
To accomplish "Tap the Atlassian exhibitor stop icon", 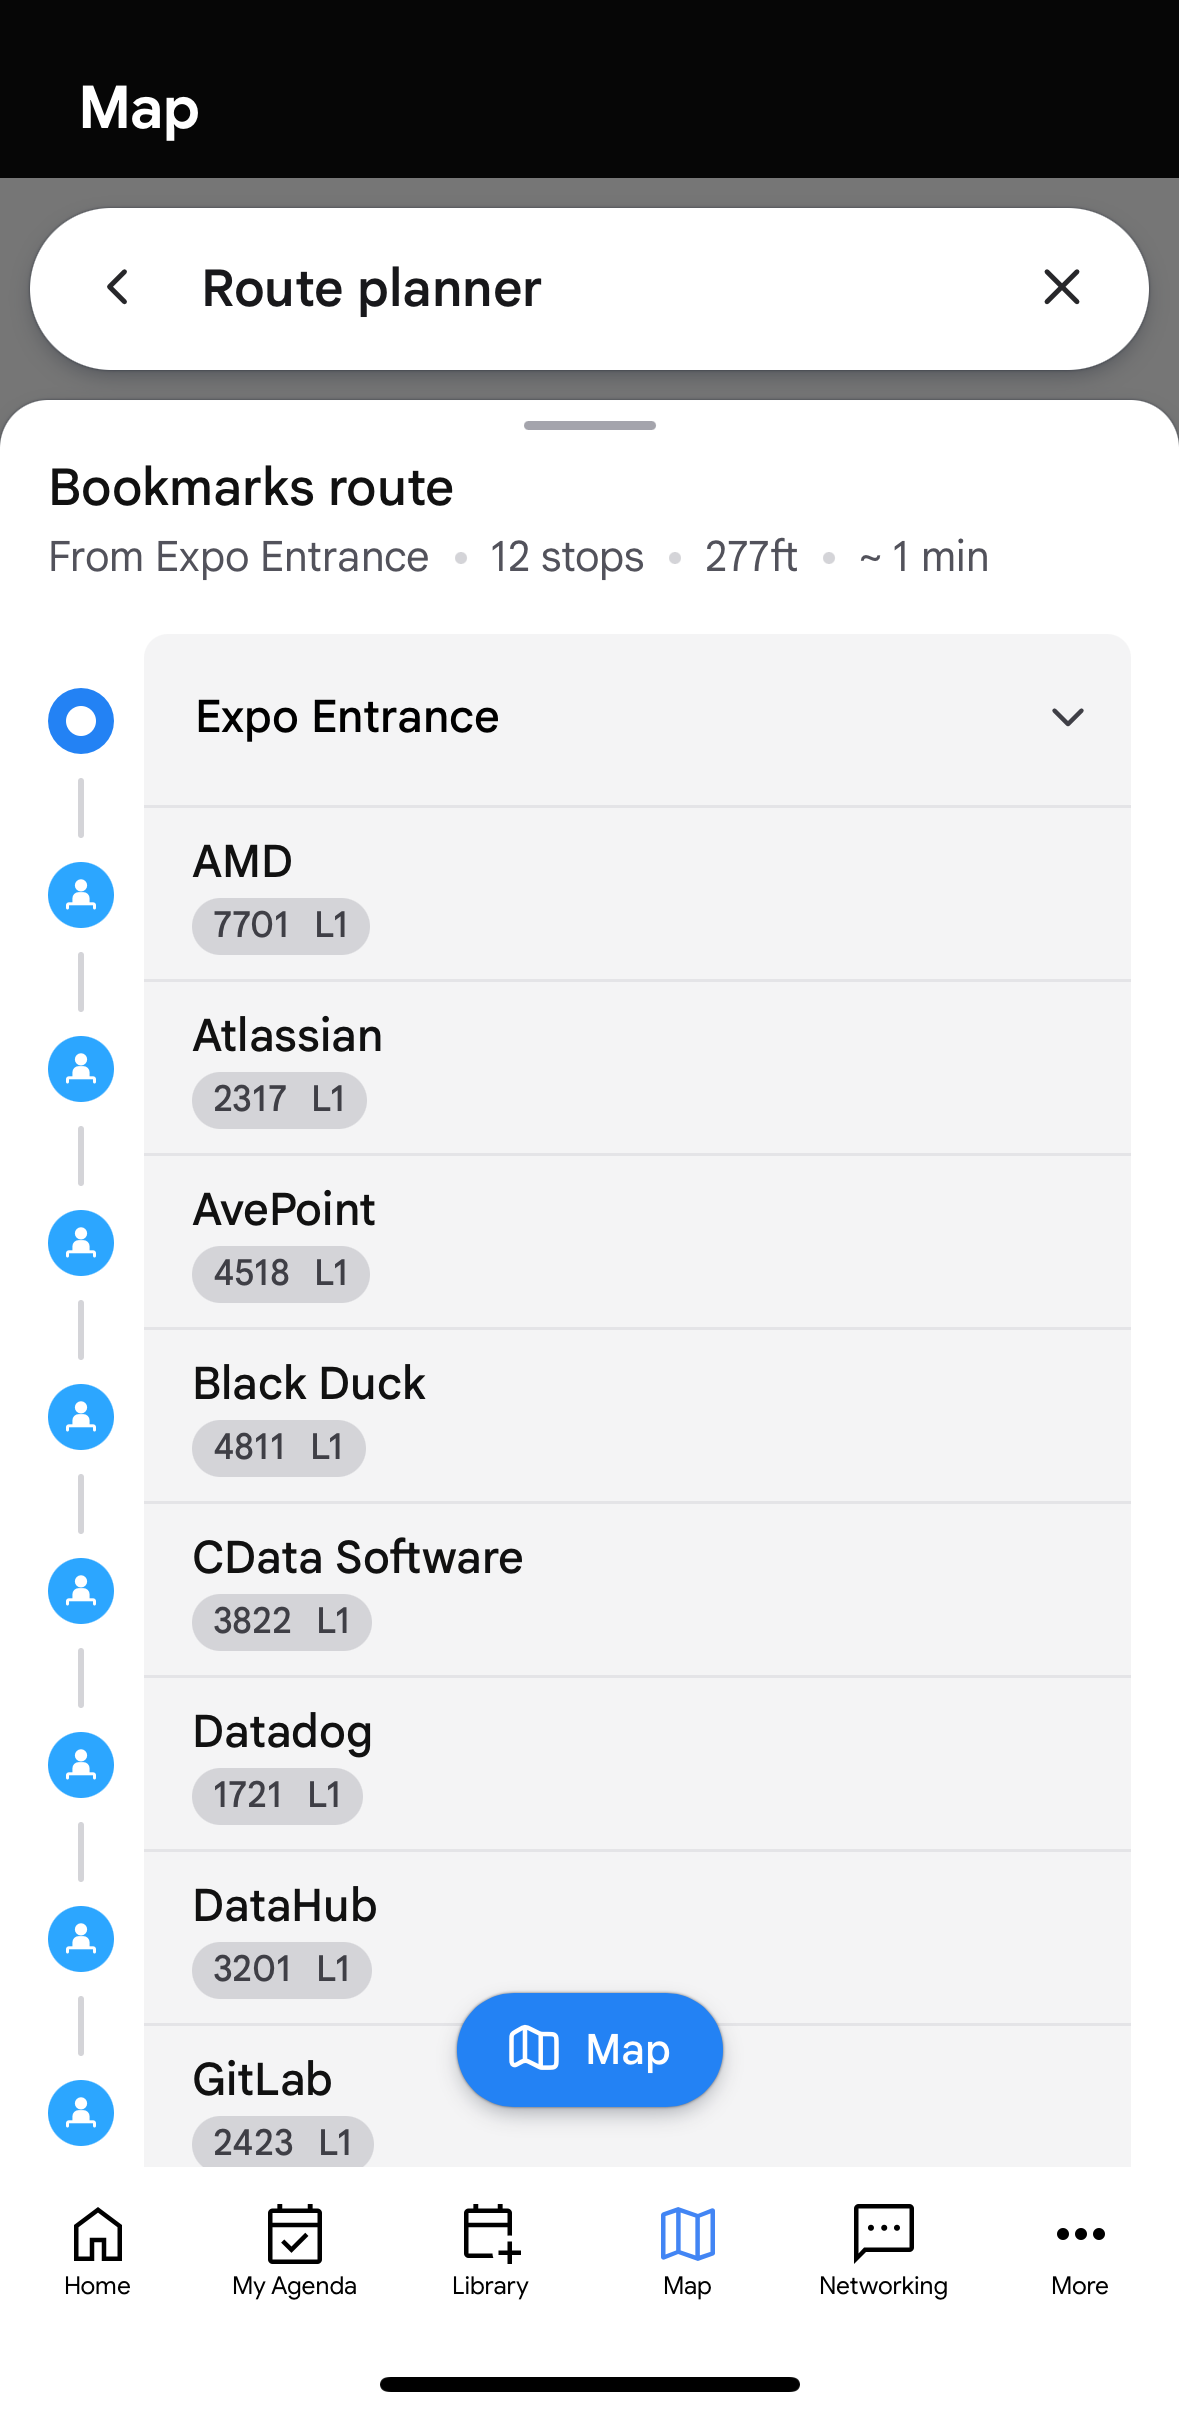I will (81, 1069).
